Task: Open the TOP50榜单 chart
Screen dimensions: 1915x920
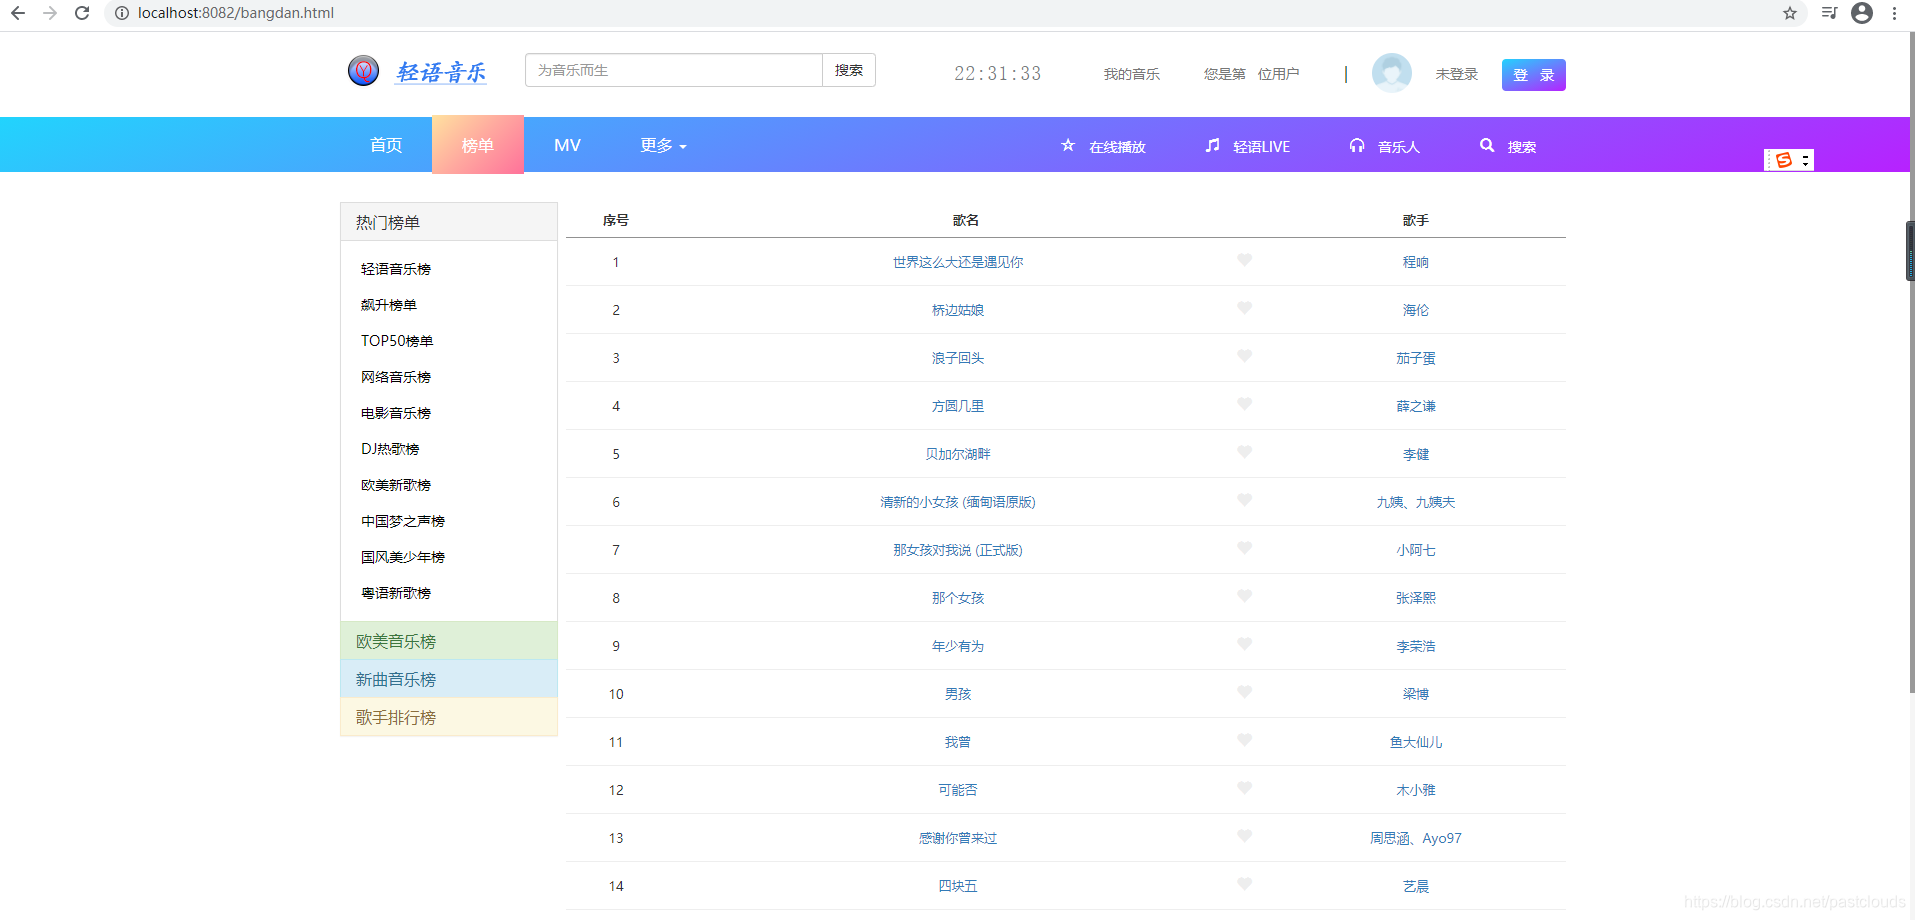Action: [x=397, y=341]
